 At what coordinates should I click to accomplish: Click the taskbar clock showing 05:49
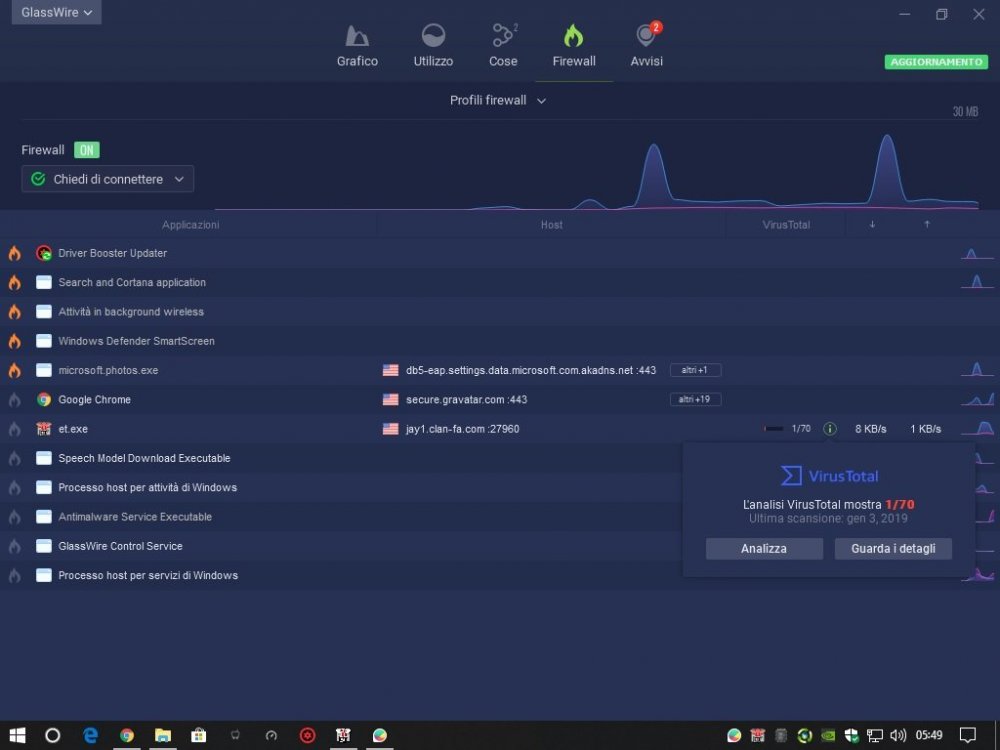coord(929,735)
